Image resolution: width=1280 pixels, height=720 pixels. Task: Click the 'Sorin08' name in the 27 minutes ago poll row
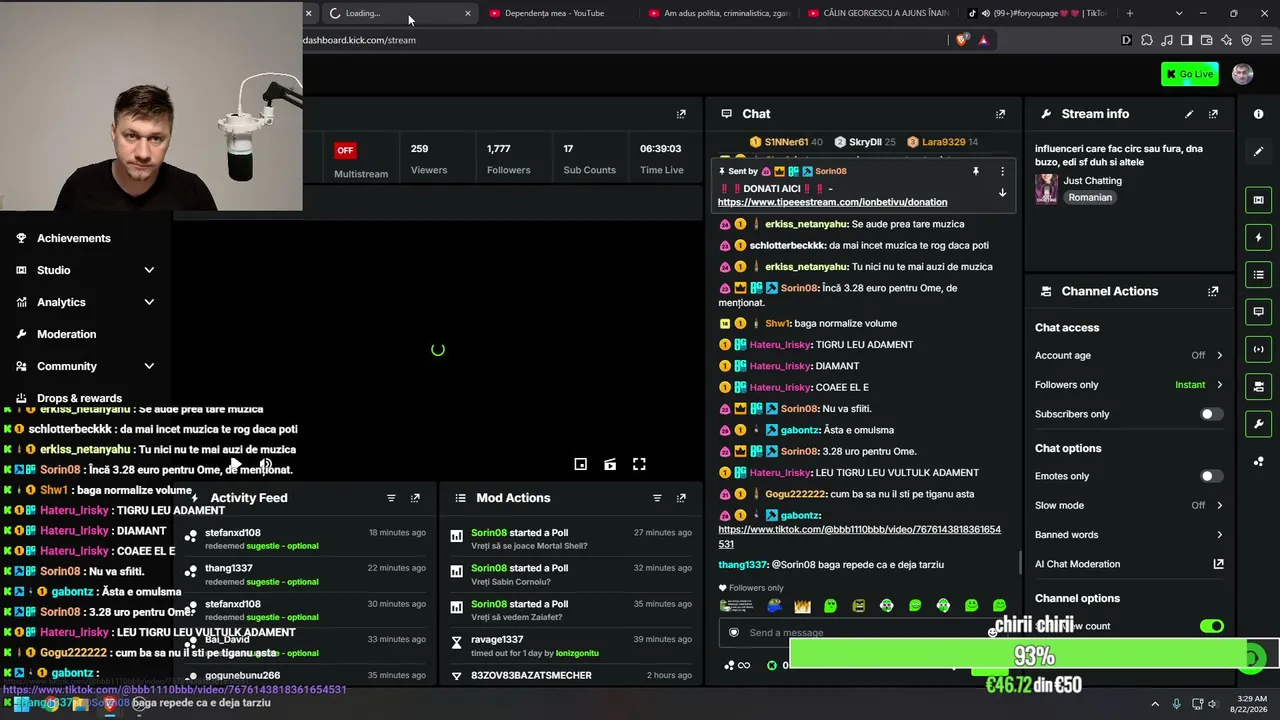(489, 533)
